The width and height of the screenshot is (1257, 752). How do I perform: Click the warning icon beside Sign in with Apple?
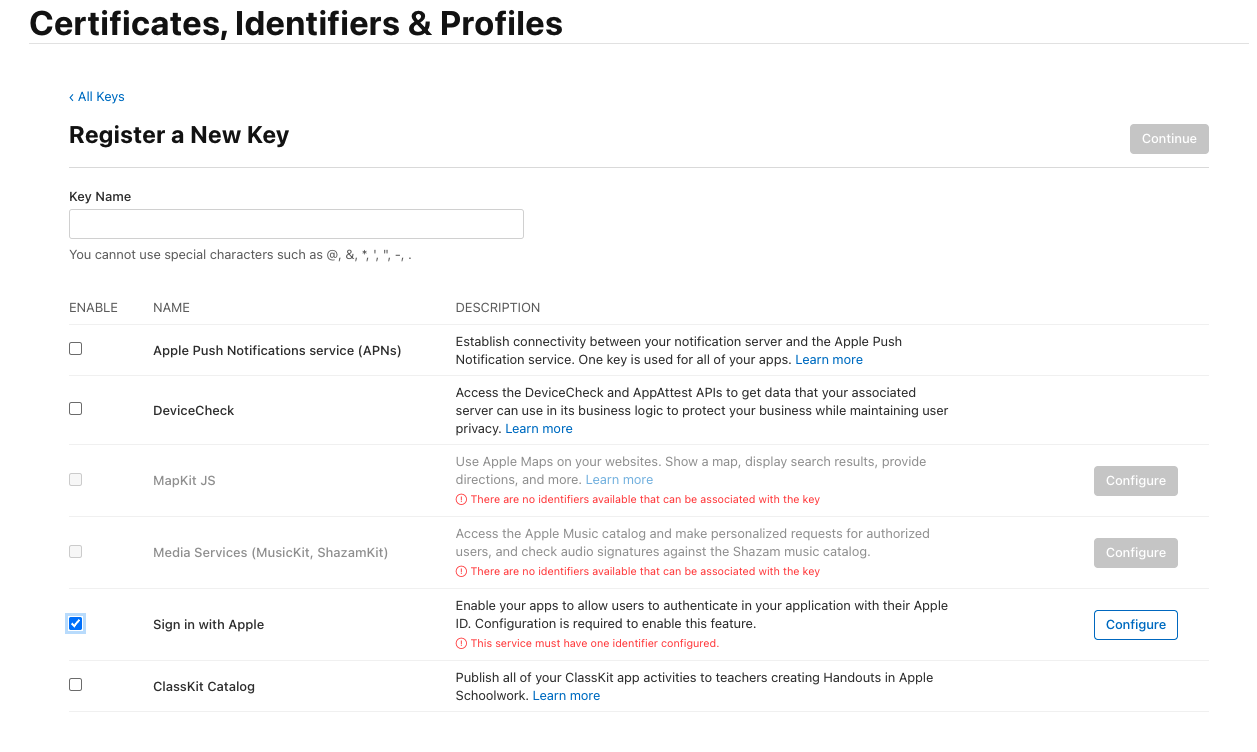463,643
